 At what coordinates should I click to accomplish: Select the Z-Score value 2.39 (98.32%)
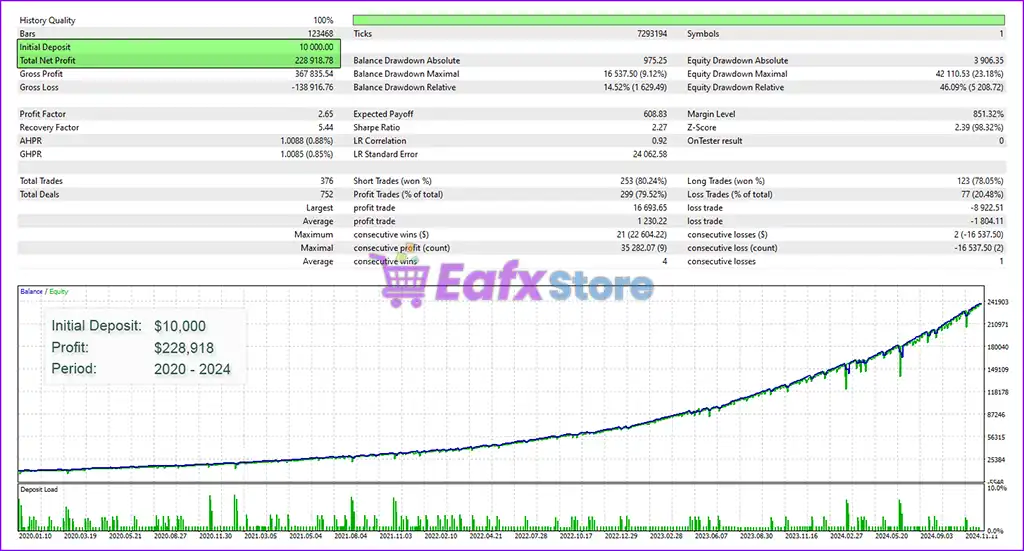coord(980,127)
